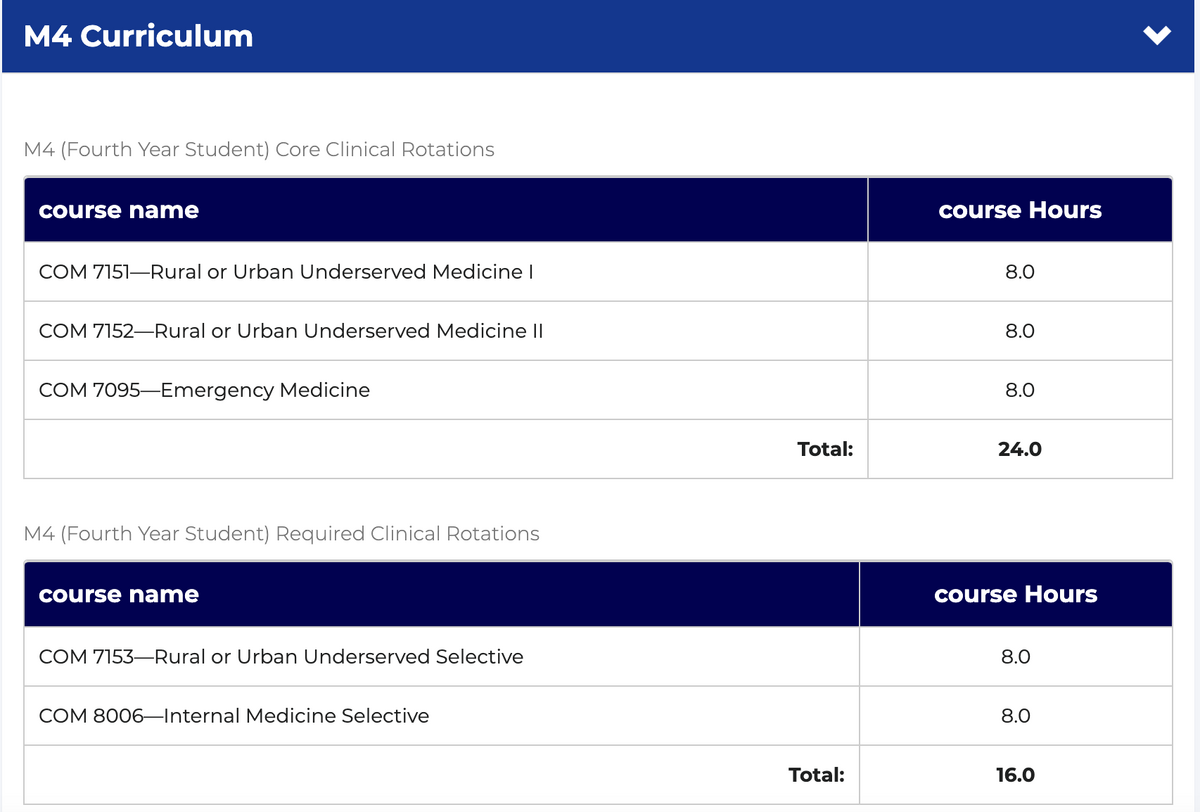Click the Total label beside 16.0
The width and height of the screenshot is (1200, 812).
click(x=816, y=775)
